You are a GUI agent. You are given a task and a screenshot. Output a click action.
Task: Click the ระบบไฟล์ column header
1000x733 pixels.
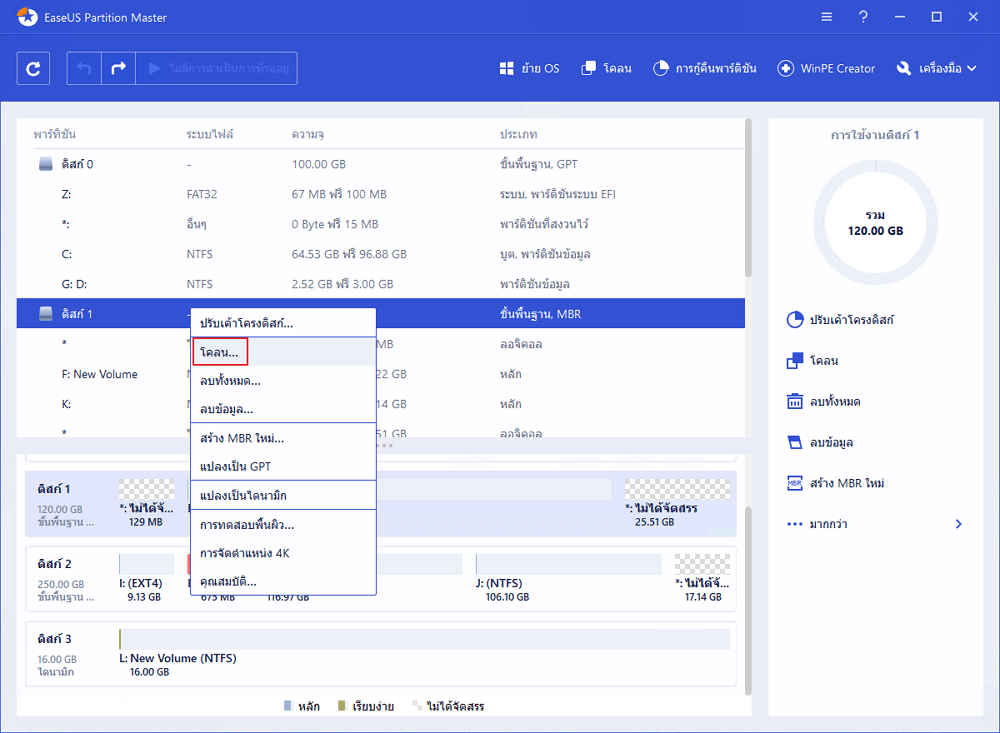210,135
